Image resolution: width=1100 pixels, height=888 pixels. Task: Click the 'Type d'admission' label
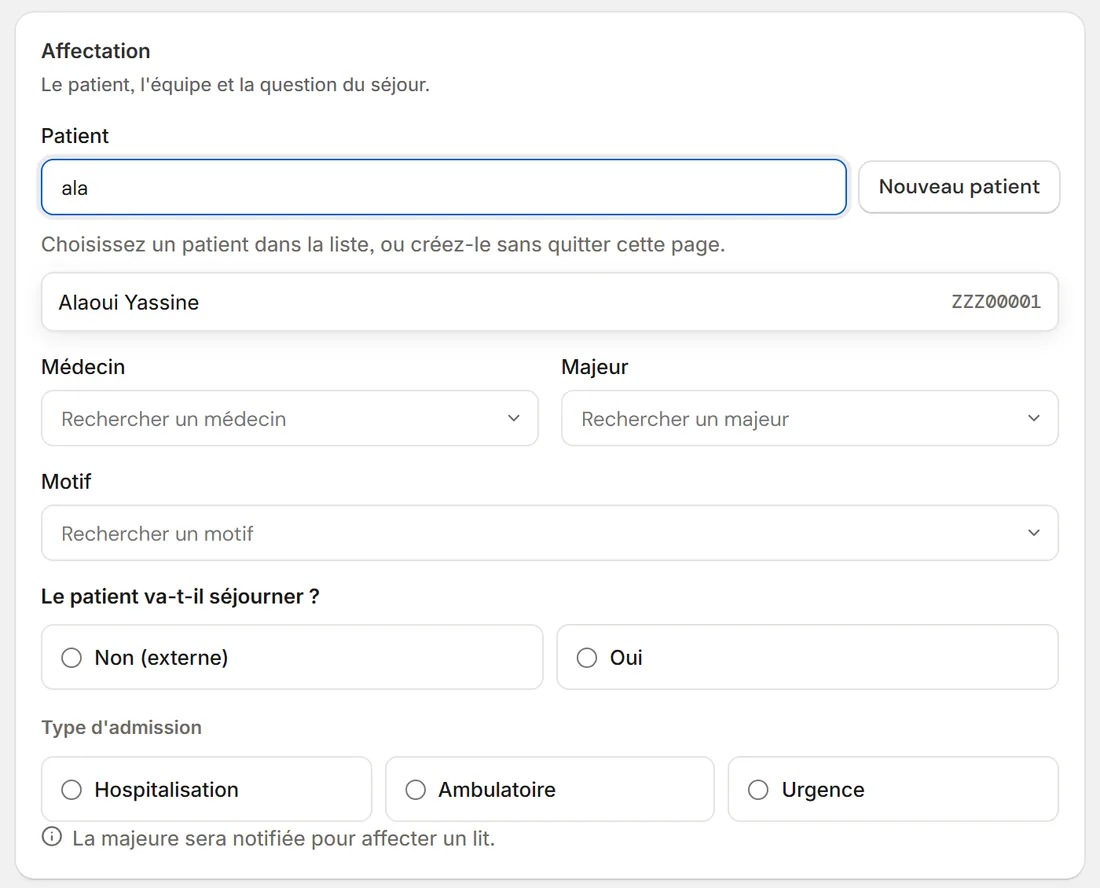coord(121,727)
